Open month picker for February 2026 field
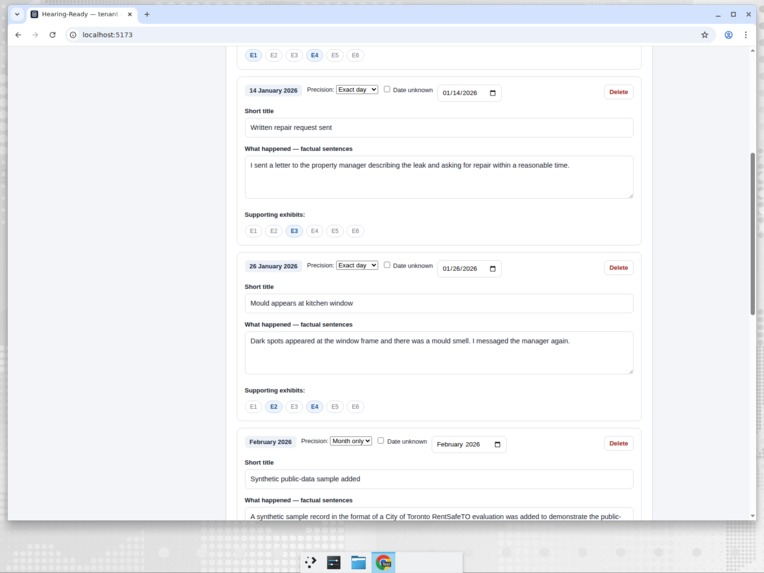The height and width of the screenshot is (573, 764). click(x=497, y=444)
